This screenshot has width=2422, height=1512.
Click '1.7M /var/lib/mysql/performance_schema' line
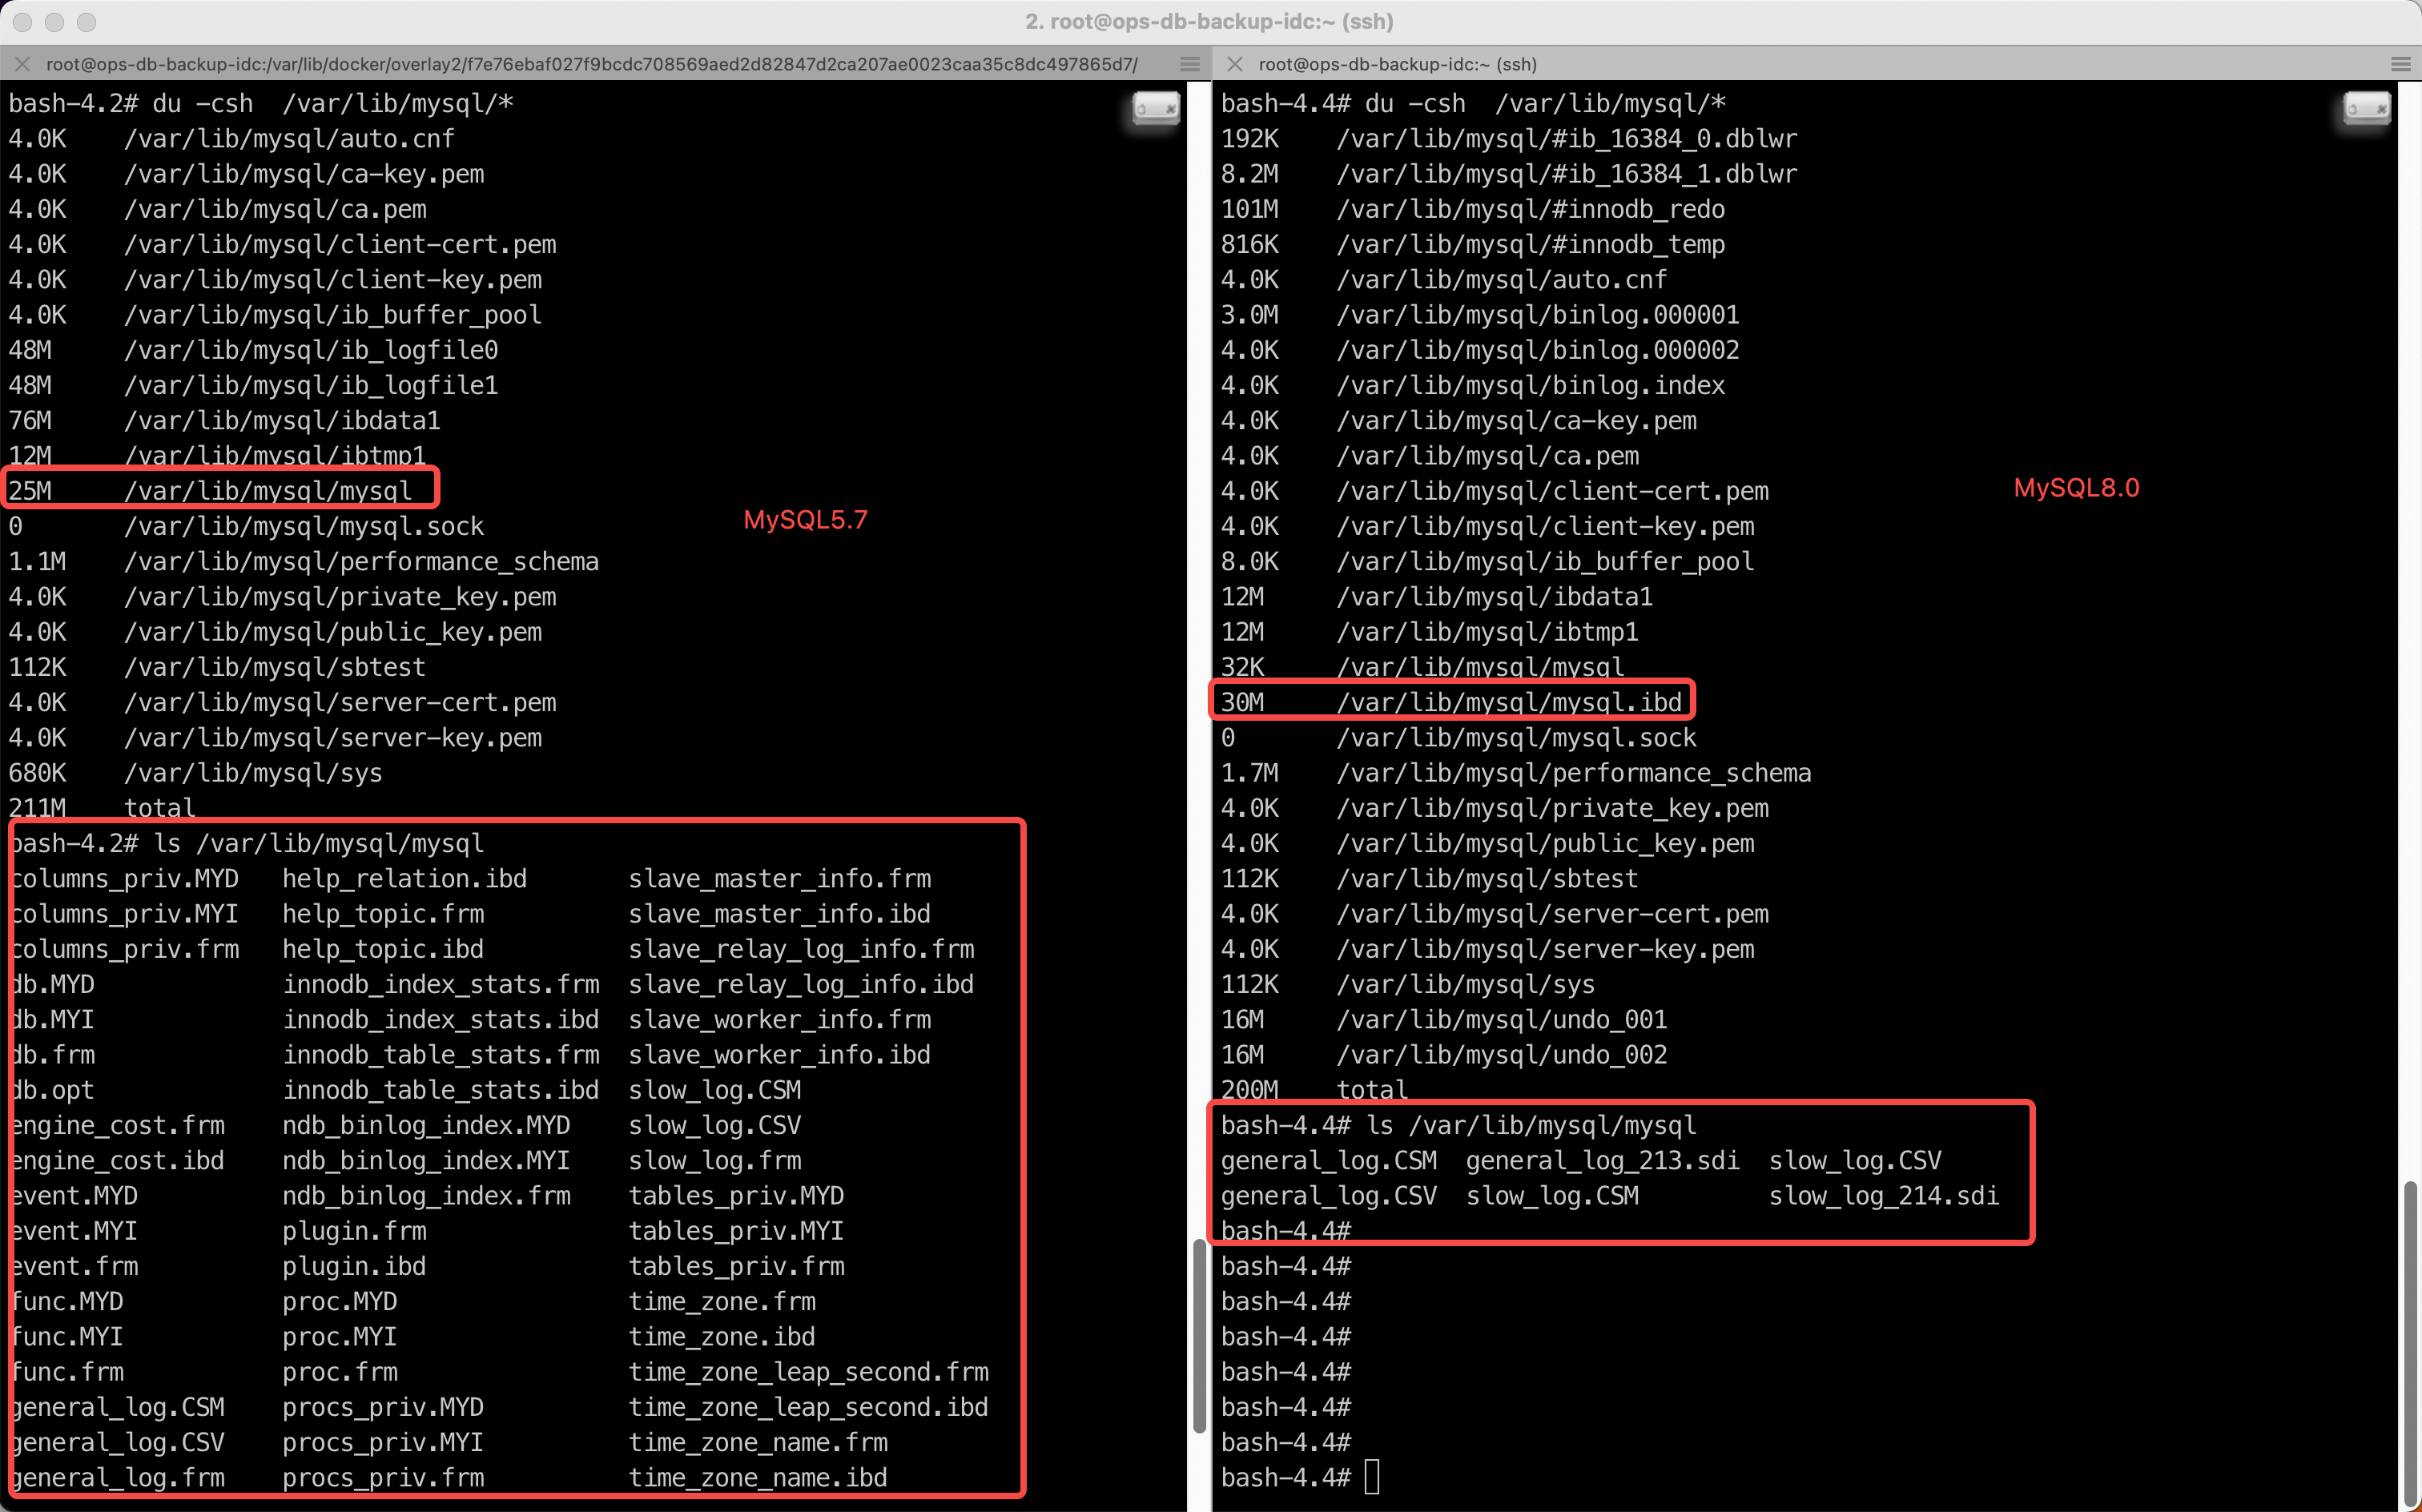[x=1516, y=773]
